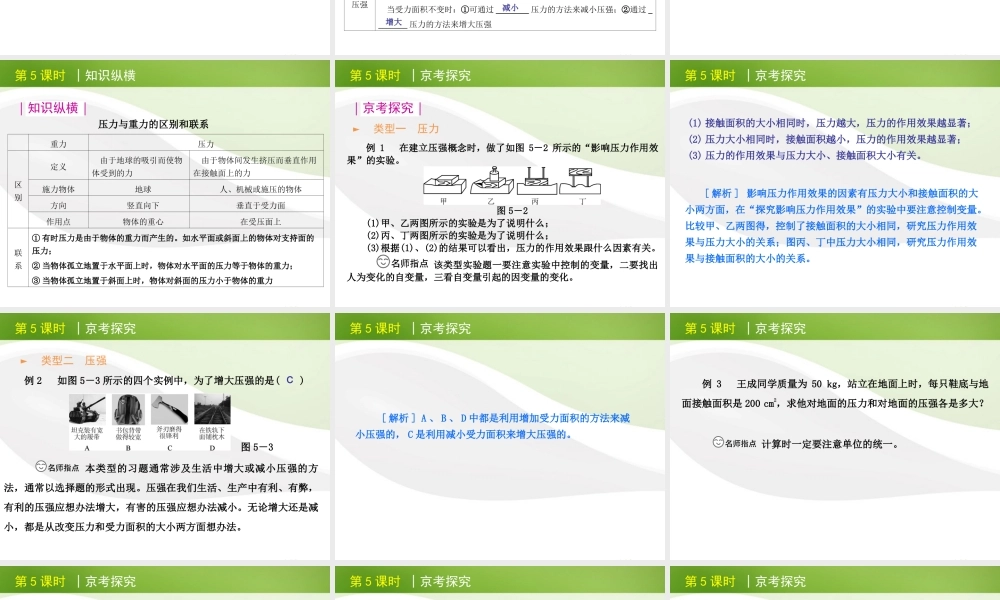The height and width of the screenshot is (600, 1000).
Task: Click the blue line '(1) 接触面积的大小相同时'
Action: pos(829,123)
